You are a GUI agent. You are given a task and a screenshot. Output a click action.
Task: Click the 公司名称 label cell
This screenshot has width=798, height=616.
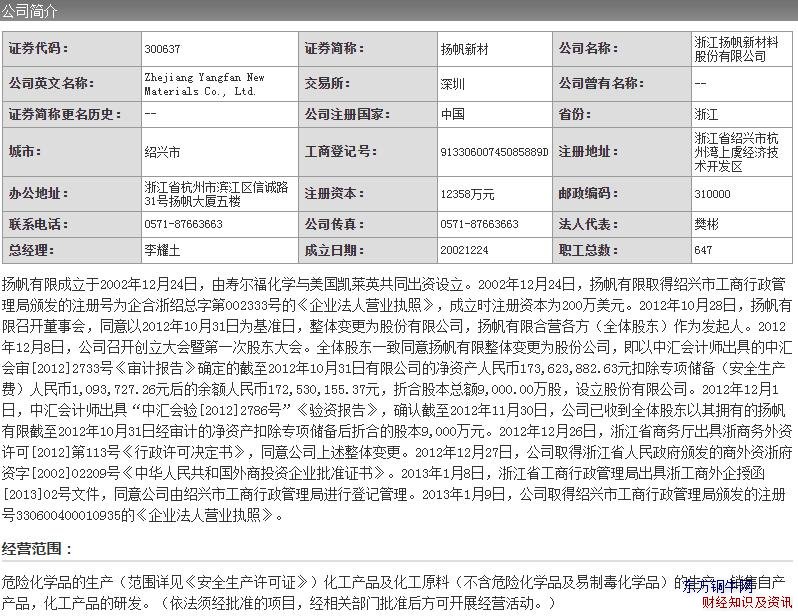(x=621, y=48)
